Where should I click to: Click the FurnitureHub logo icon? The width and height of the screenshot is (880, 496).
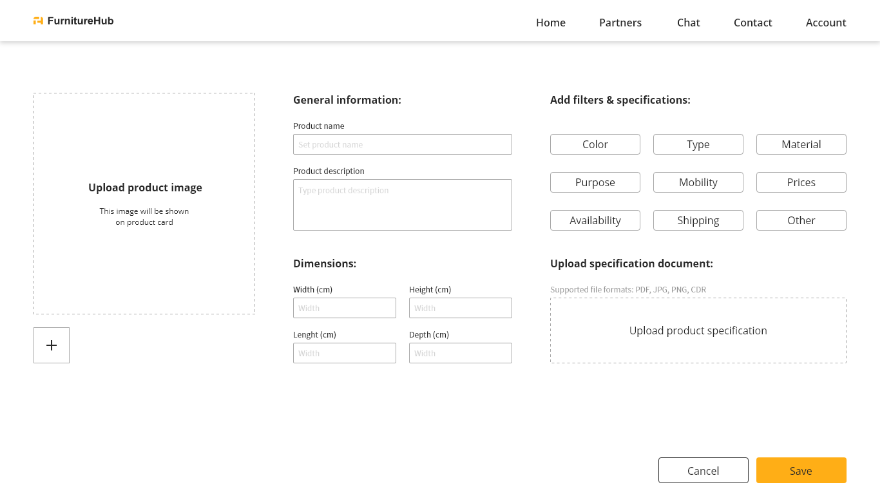click(x=38, y=21)
